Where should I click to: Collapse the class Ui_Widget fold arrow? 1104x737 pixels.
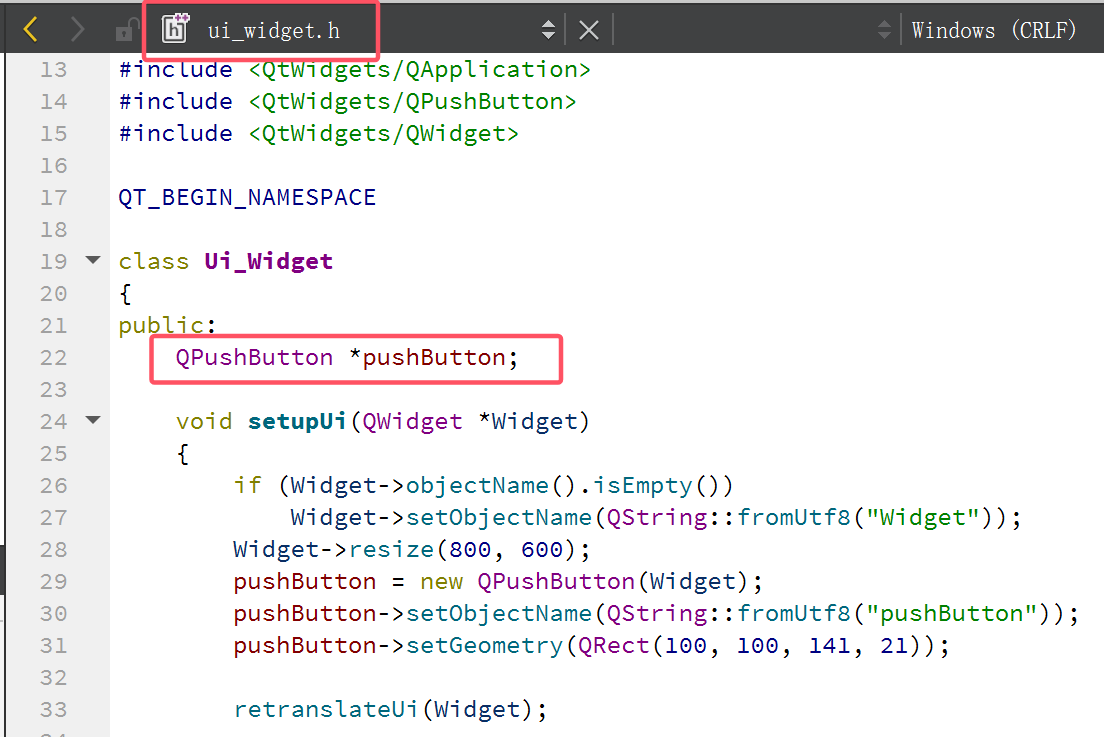point(93,260)
